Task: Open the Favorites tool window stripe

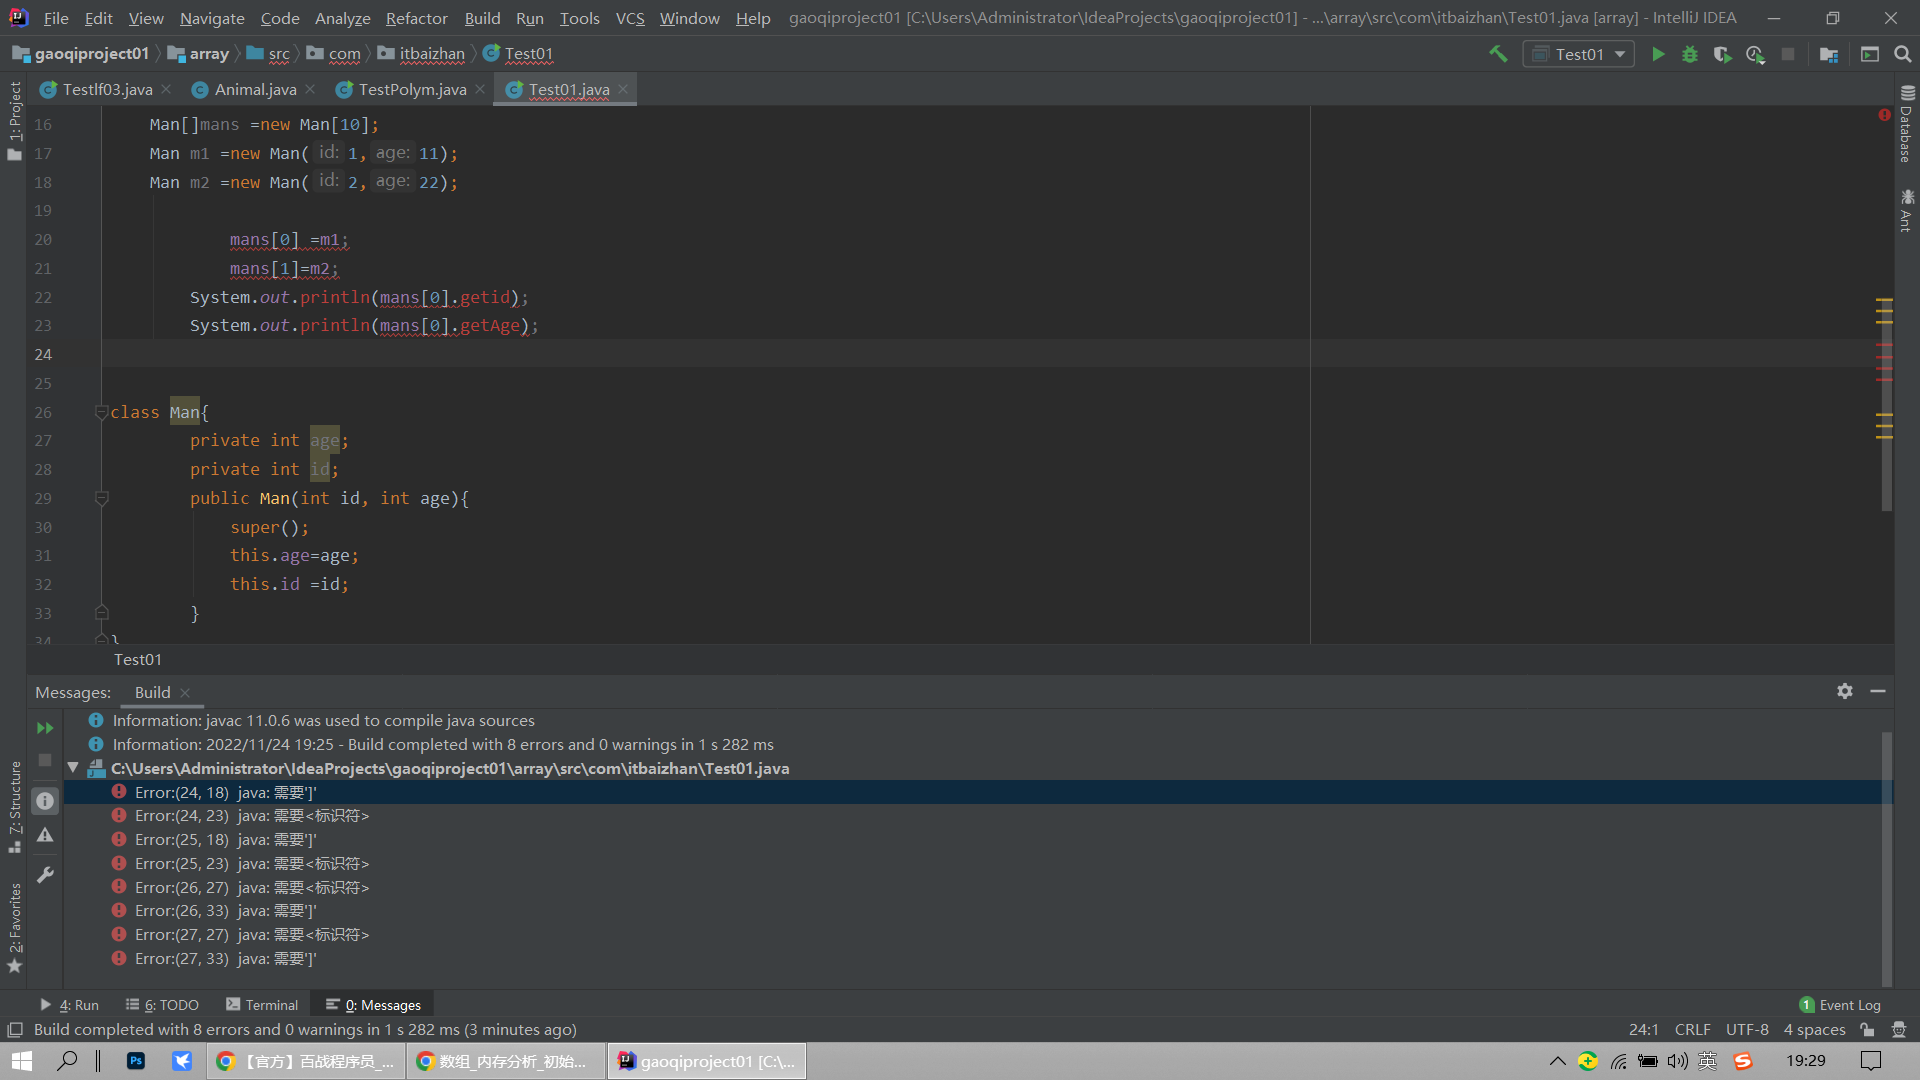Action: pyautogui.click(x=14, y=928)
